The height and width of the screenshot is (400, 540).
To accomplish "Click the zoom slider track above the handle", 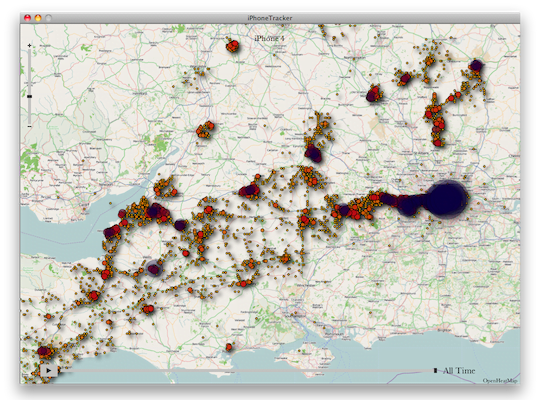I will pos(29,71).
